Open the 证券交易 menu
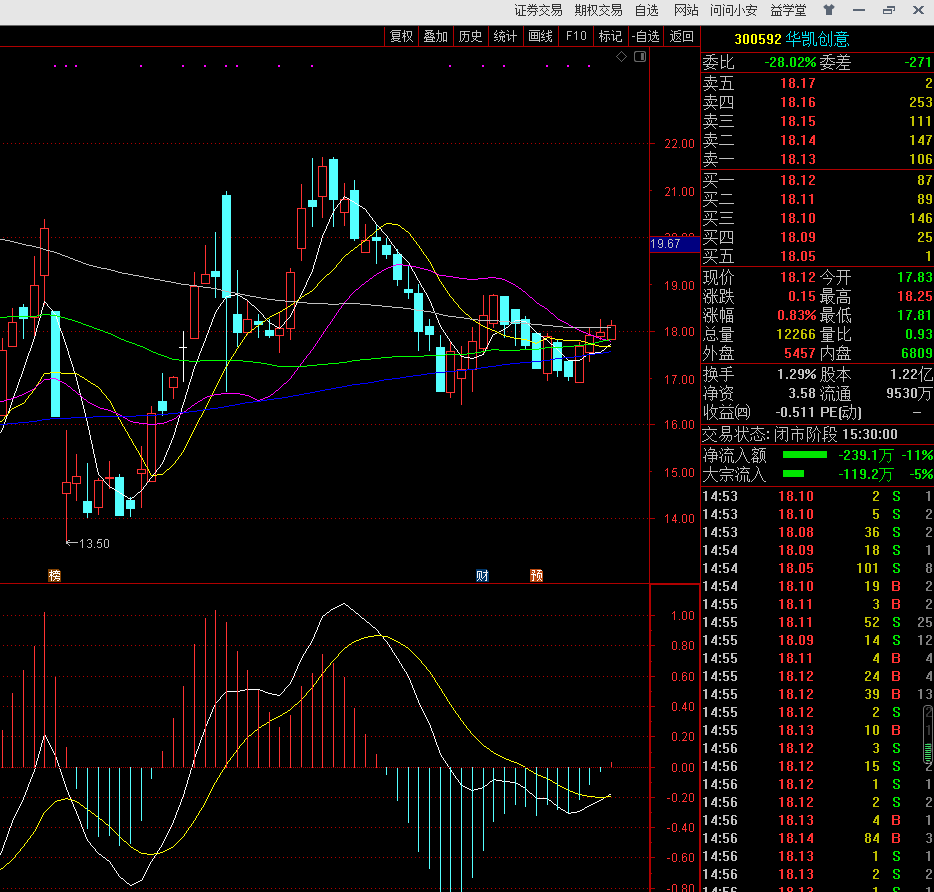The image size is (934, 892). coord(538,11)
